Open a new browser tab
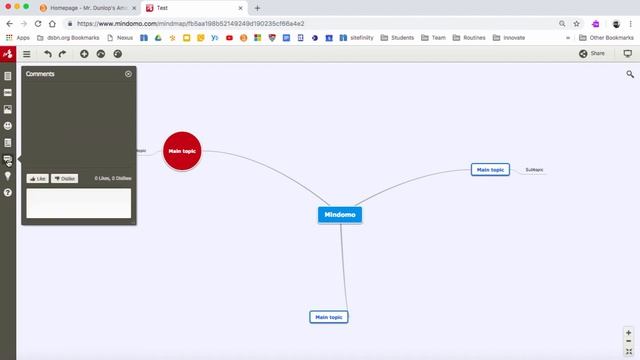Screen dimensions: 640x360 (257, 8)
